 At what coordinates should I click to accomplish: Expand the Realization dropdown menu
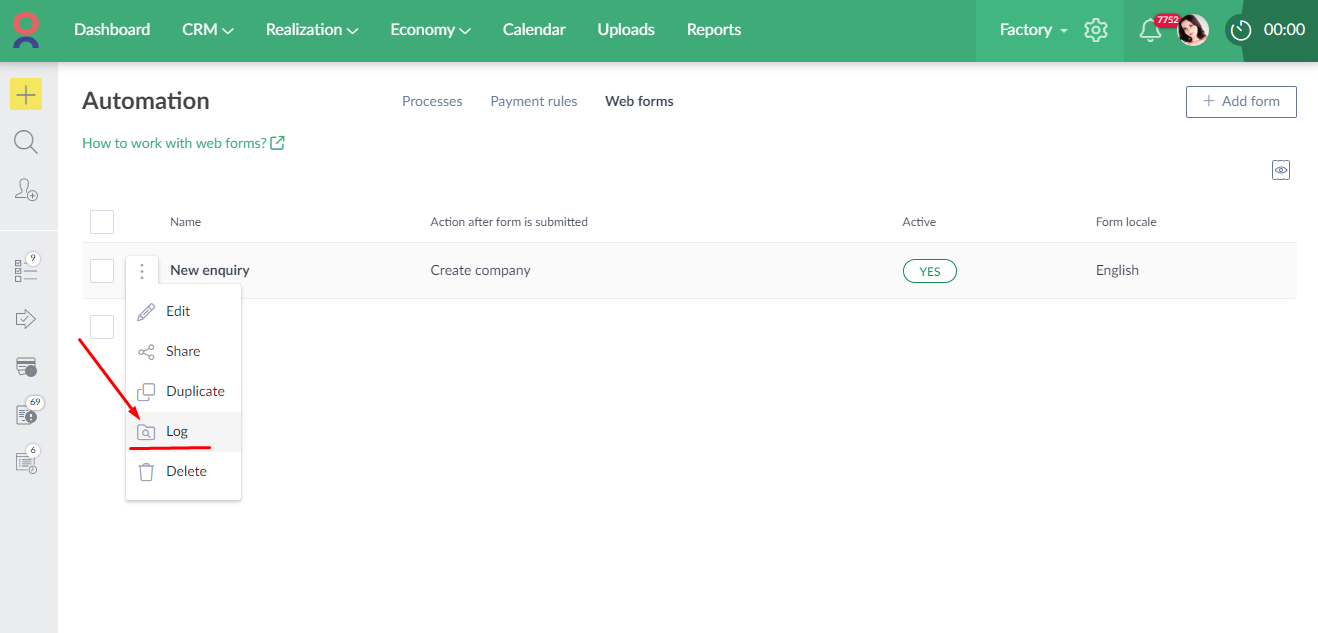coord(312,30)
